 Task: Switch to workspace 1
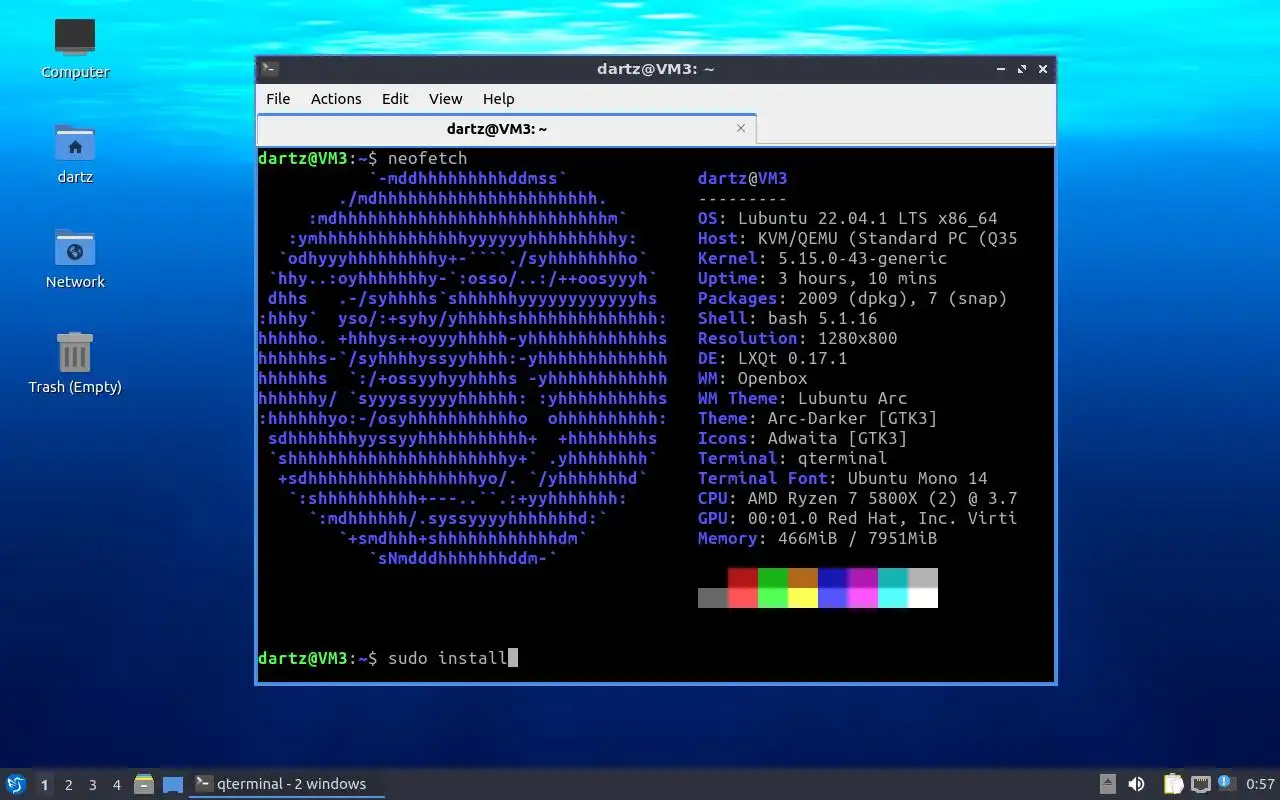coord(44,785)
